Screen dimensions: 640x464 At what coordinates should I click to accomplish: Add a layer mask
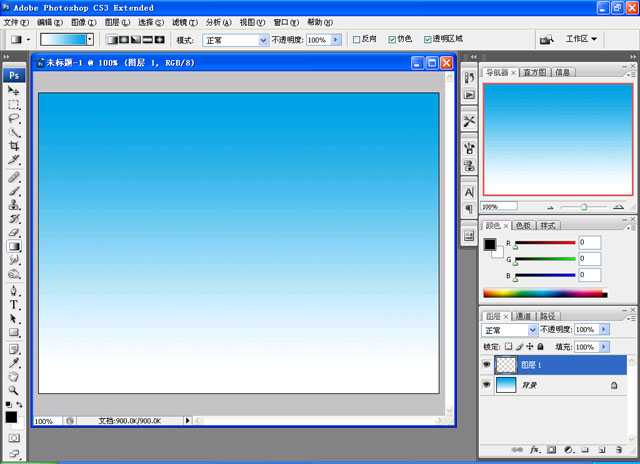tap(552, 450)
